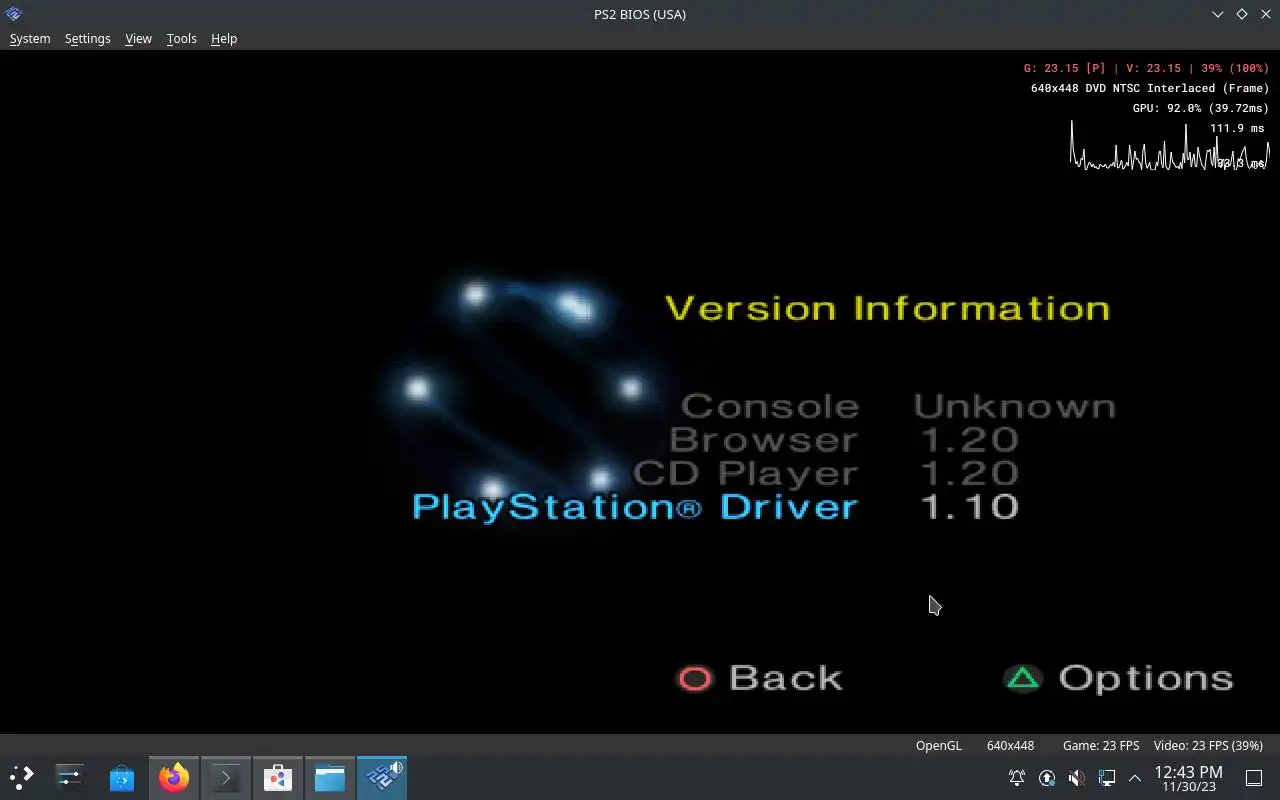1280x800 pixels.
Task: Click the PlayStation Driver version 1.10
Action: tap(968, 506)
